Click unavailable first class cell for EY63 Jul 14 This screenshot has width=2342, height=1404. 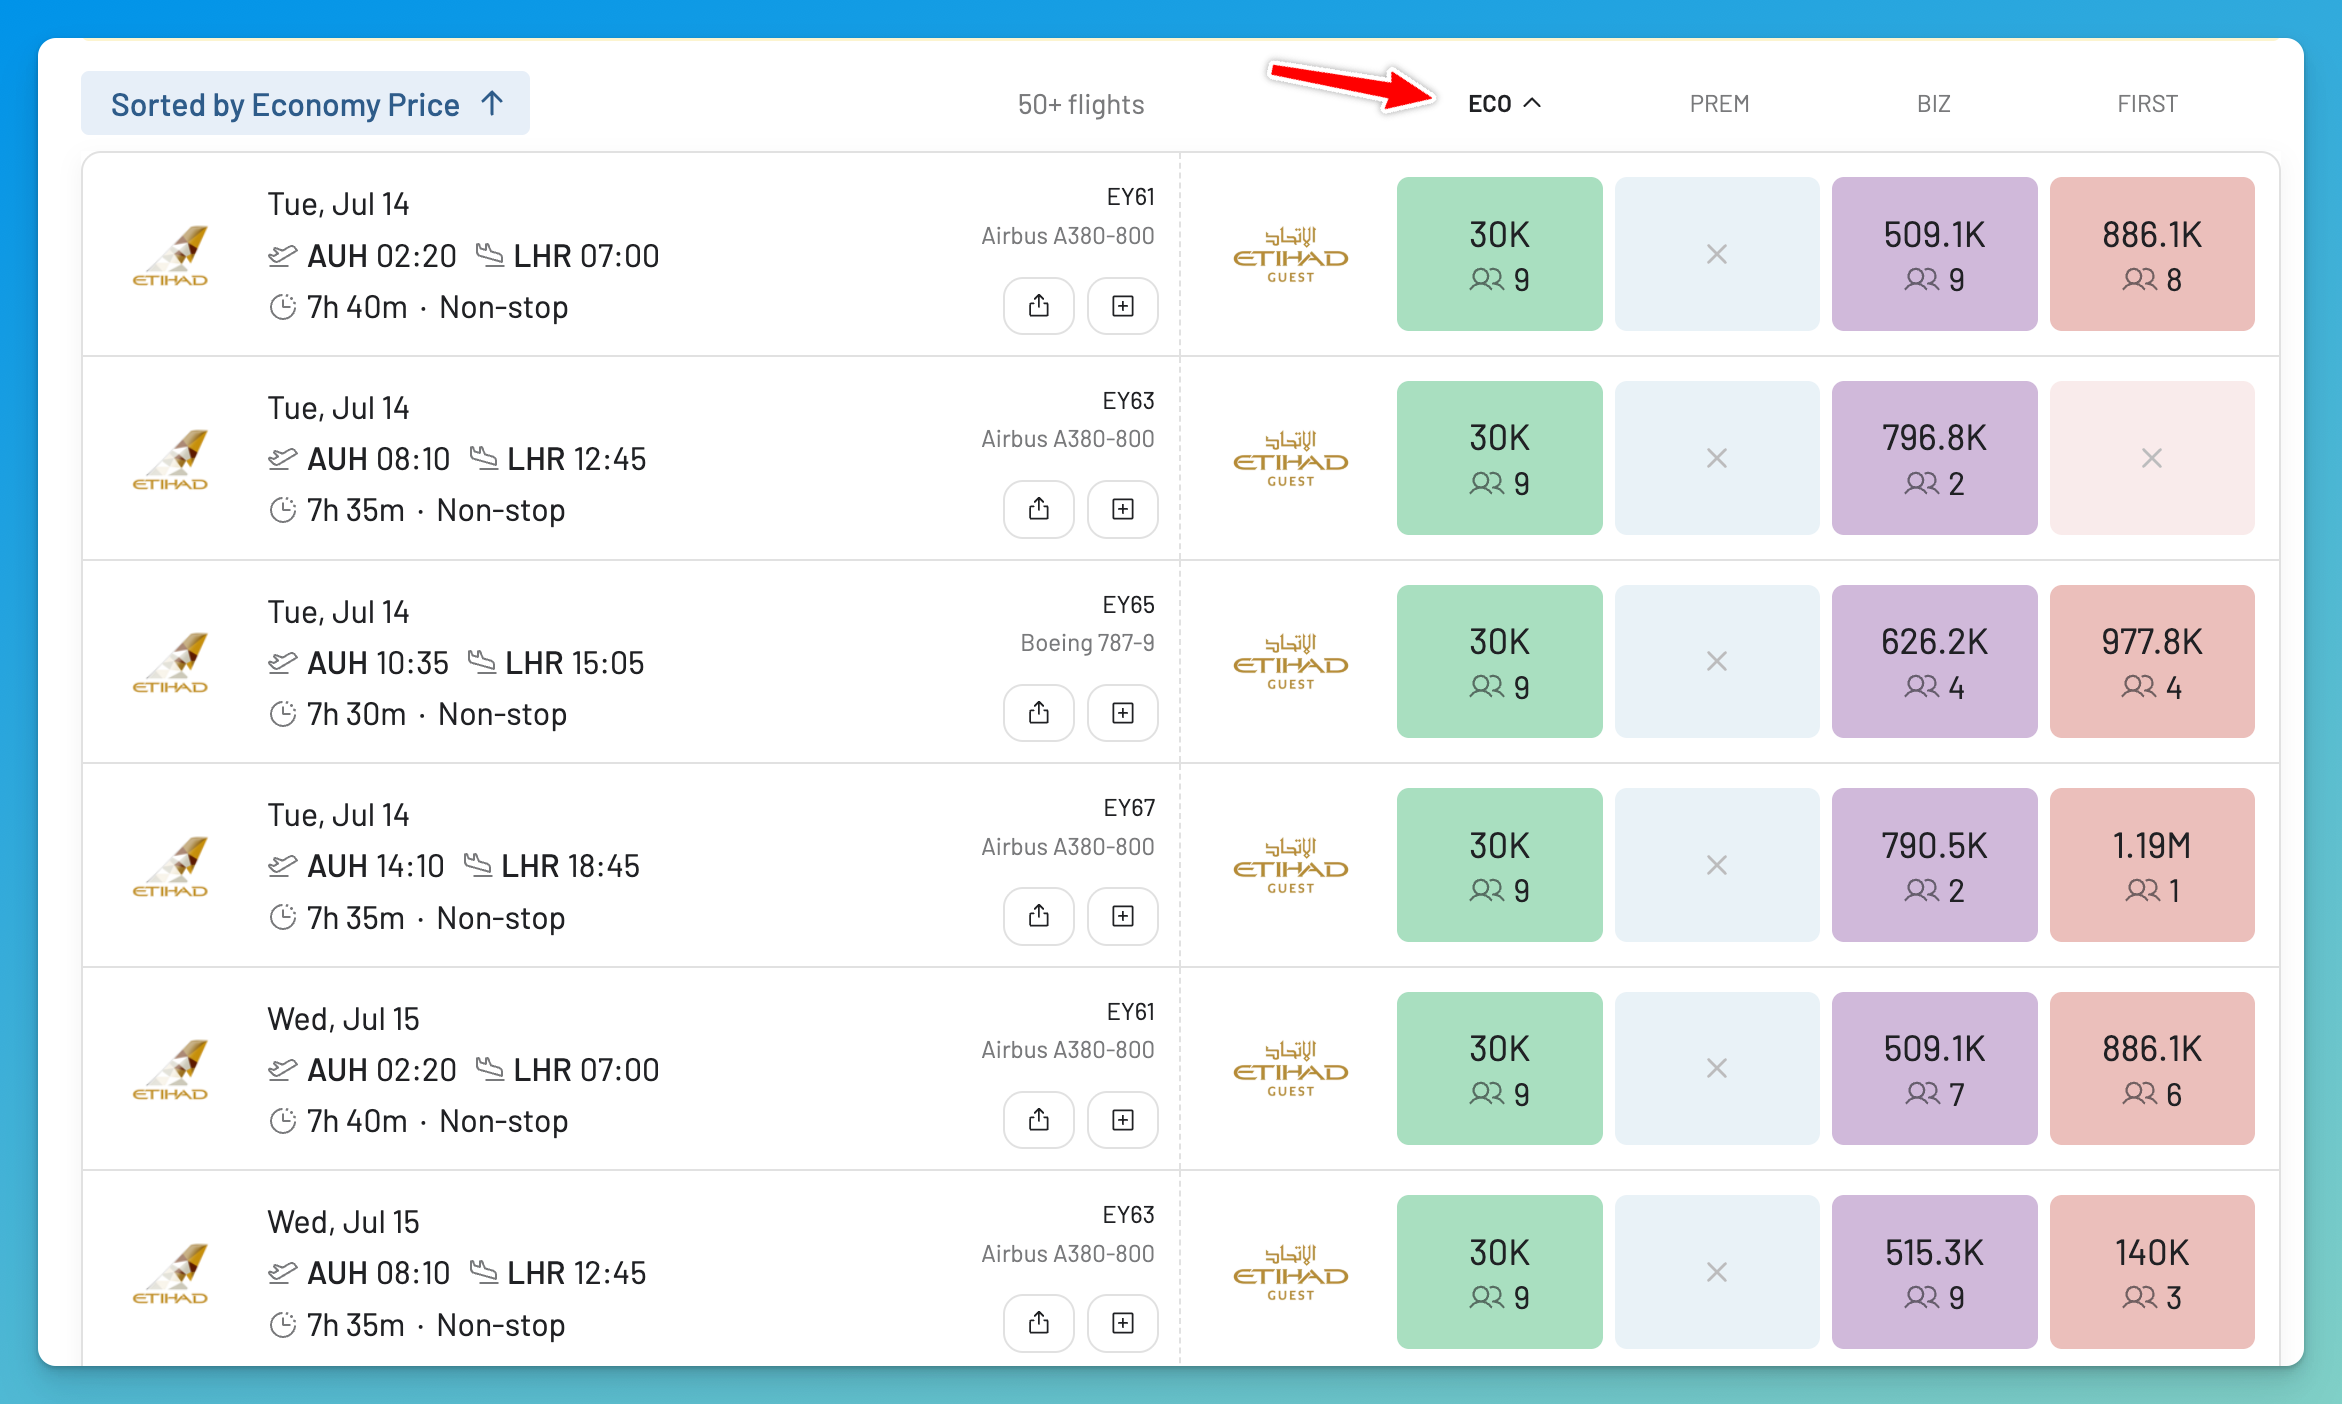click(x=2152, y=458)
